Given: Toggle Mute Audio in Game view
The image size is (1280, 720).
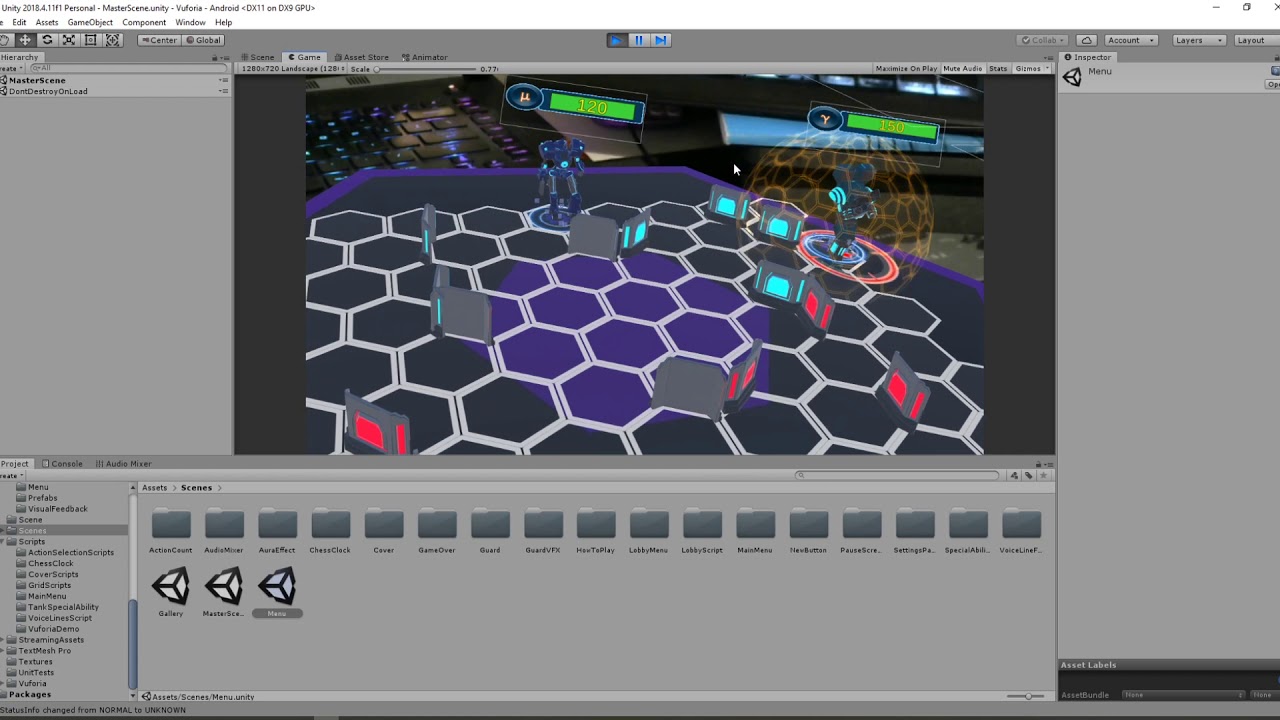Looking at the screenshot, I should [963, 69].
